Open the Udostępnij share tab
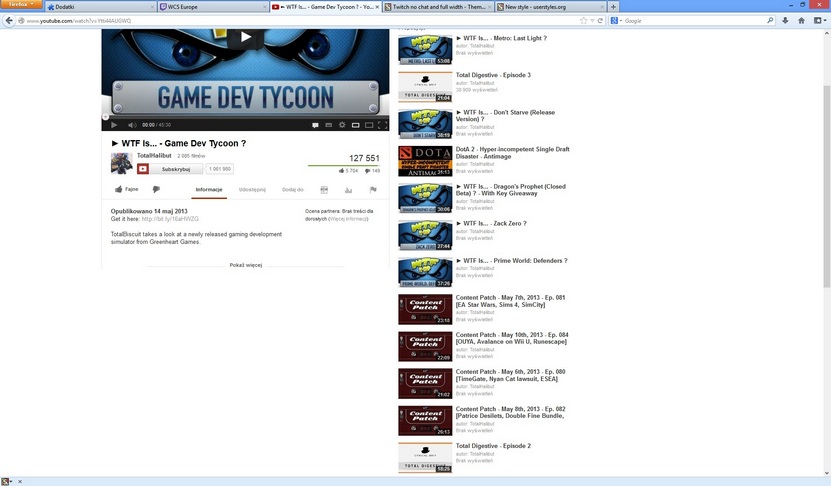Viewport: 831px width, 486px height. tap(252, 190)
